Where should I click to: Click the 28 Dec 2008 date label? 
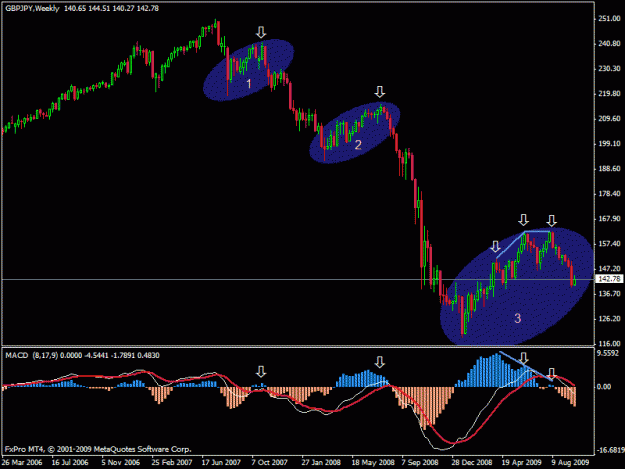(x=472, y=463)
